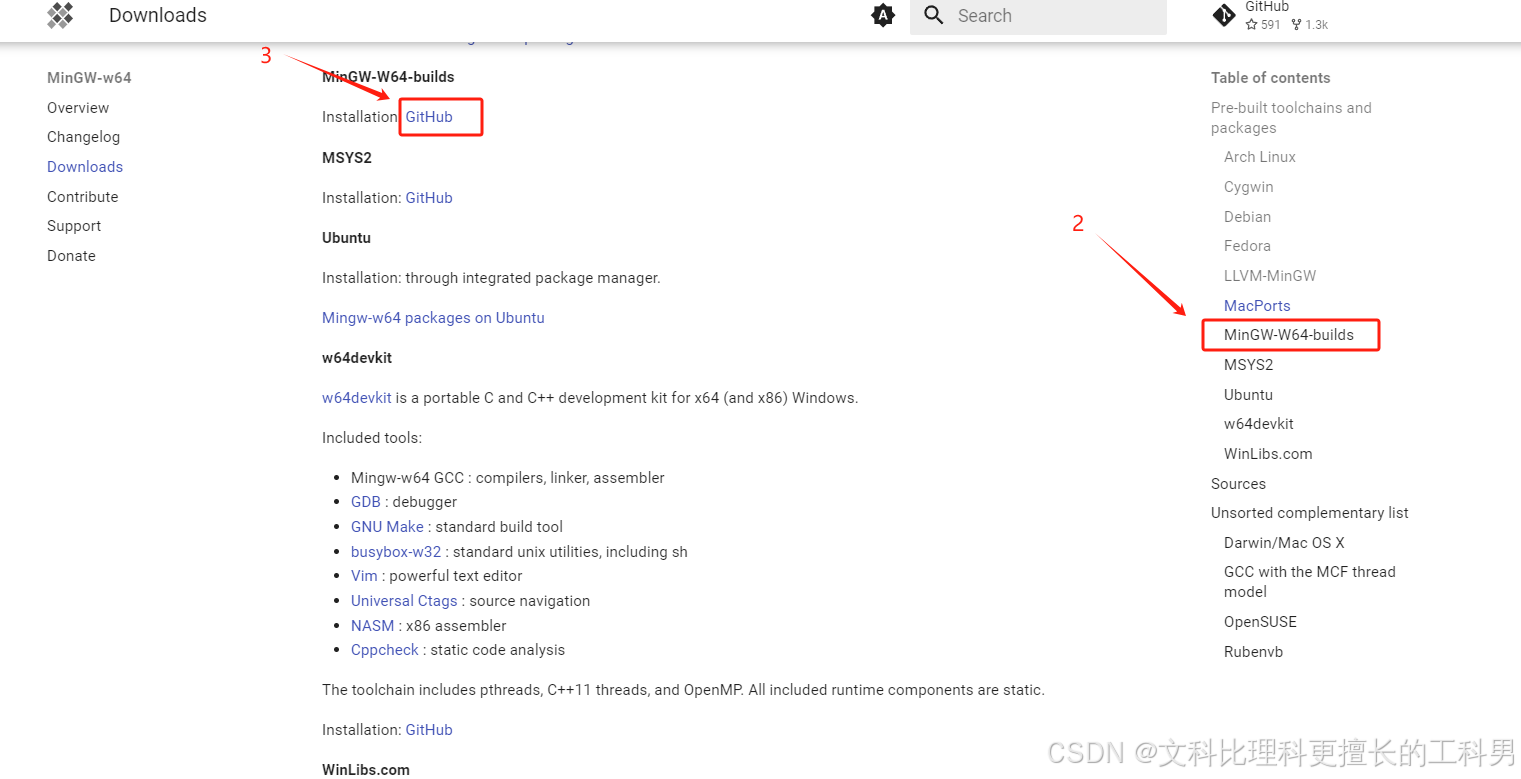
Task: Jump to WinLibs.com in table of contents
Action: [1268, 454]
